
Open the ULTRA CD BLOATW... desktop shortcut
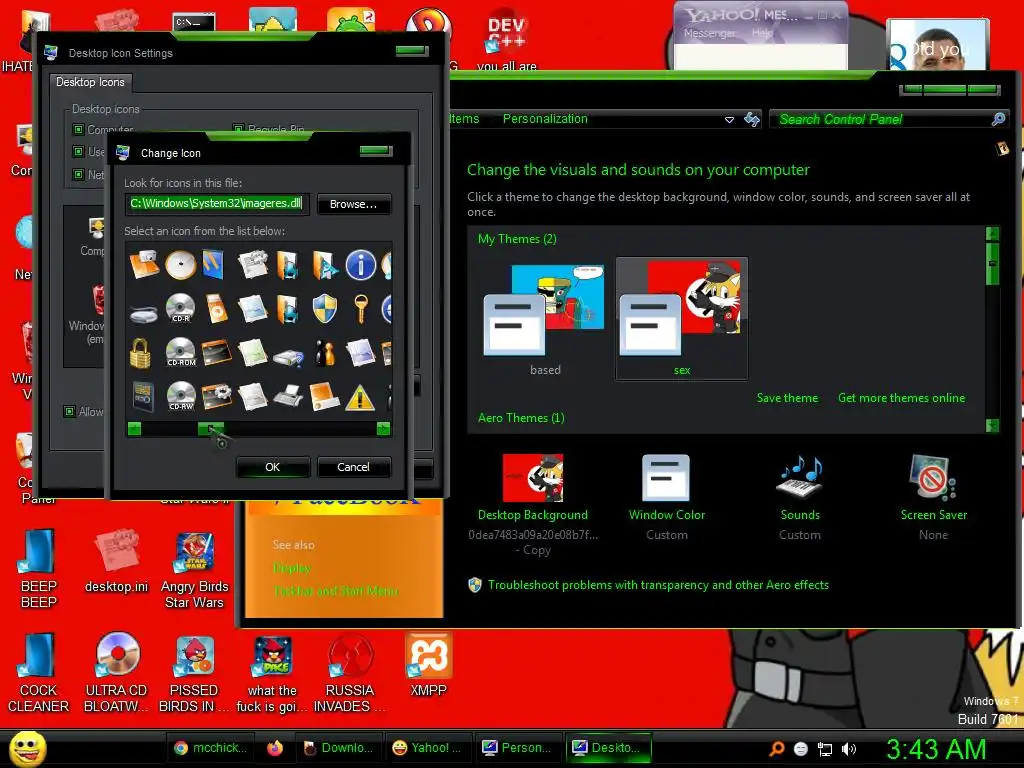pos(117,672)
